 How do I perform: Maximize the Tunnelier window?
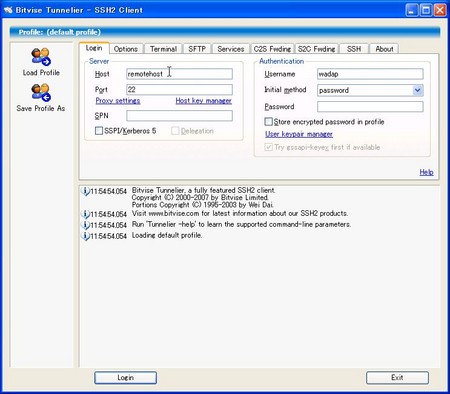426,10
